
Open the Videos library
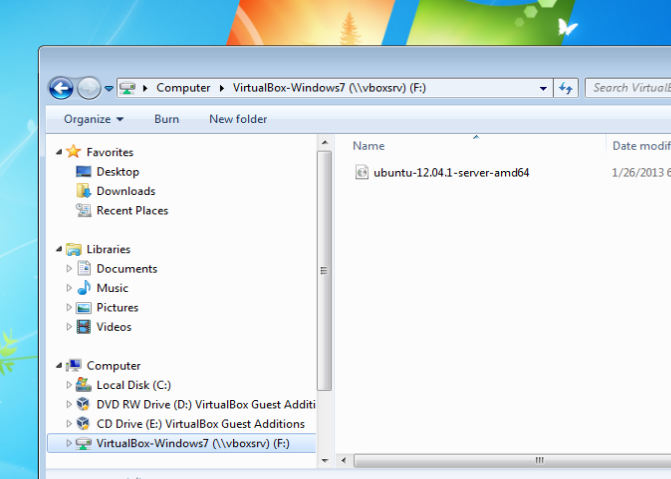pyautogui.click(x=114, y=327)
